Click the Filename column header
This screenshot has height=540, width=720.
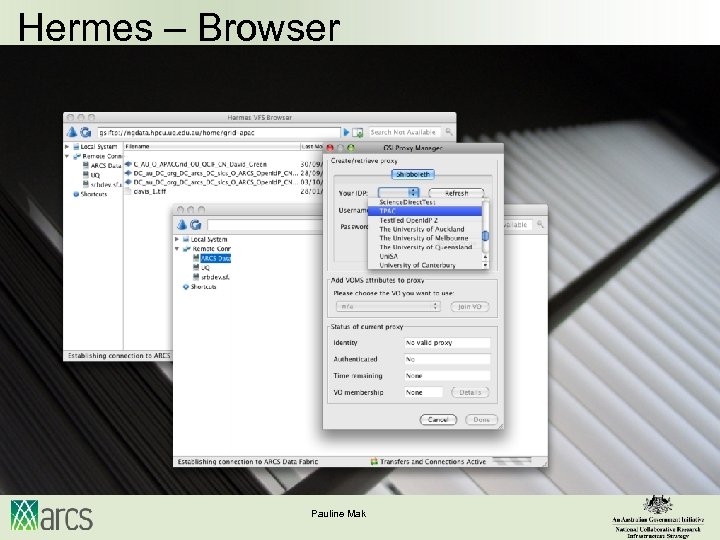212,146
